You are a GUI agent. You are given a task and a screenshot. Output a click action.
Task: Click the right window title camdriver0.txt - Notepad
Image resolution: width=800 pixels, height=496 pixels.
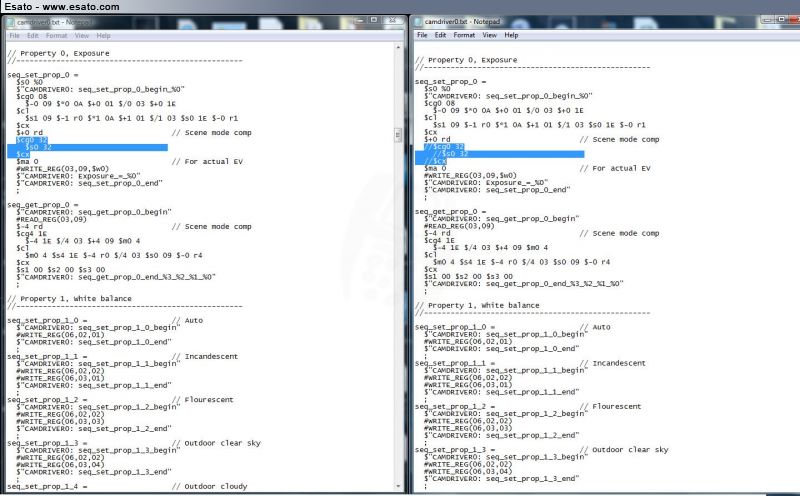click(x=462, y=22)
